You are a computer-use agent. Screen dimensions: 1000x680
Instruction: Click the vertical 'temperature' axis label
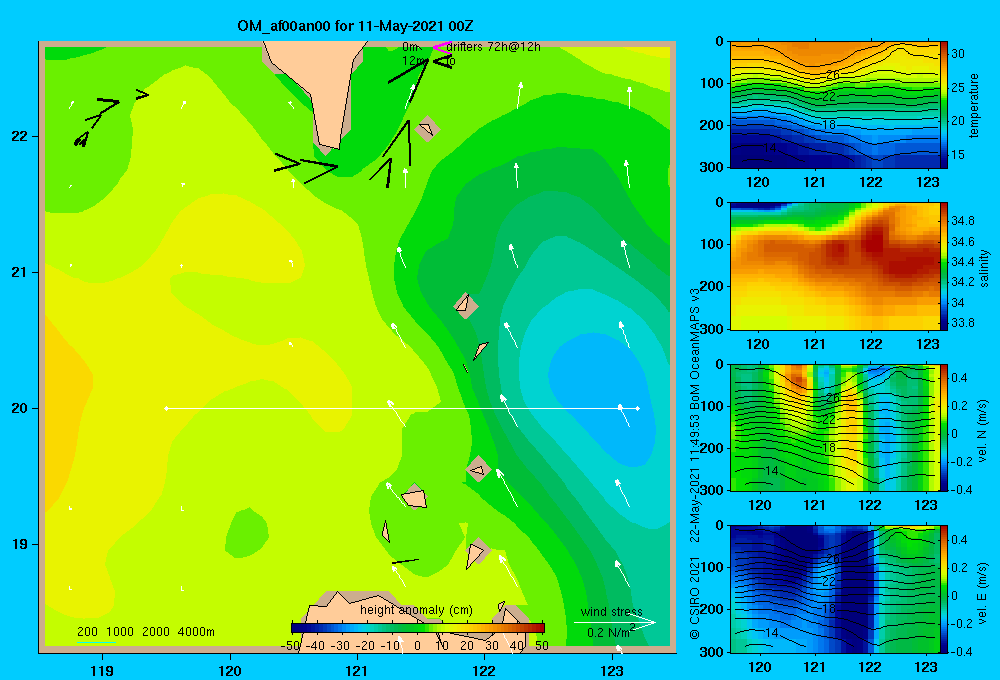(x=974, y=105)
